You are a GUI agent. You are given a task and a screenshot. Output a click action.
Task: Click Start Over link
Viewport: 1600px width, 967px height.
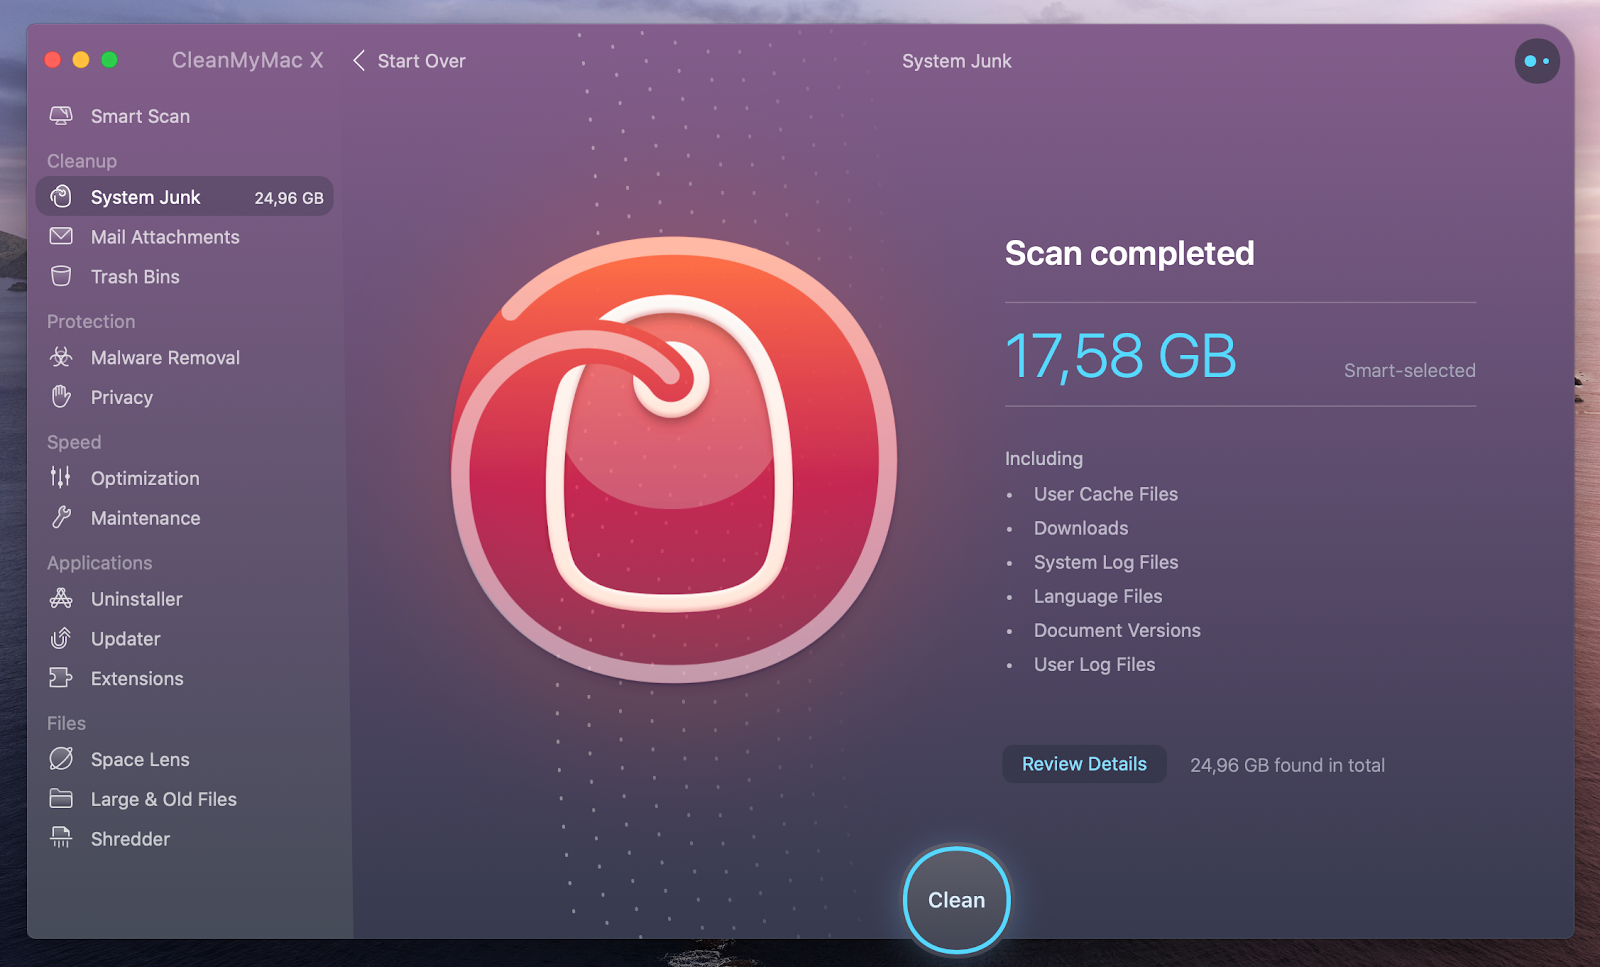pyautogui.click(x=421, y=61)
